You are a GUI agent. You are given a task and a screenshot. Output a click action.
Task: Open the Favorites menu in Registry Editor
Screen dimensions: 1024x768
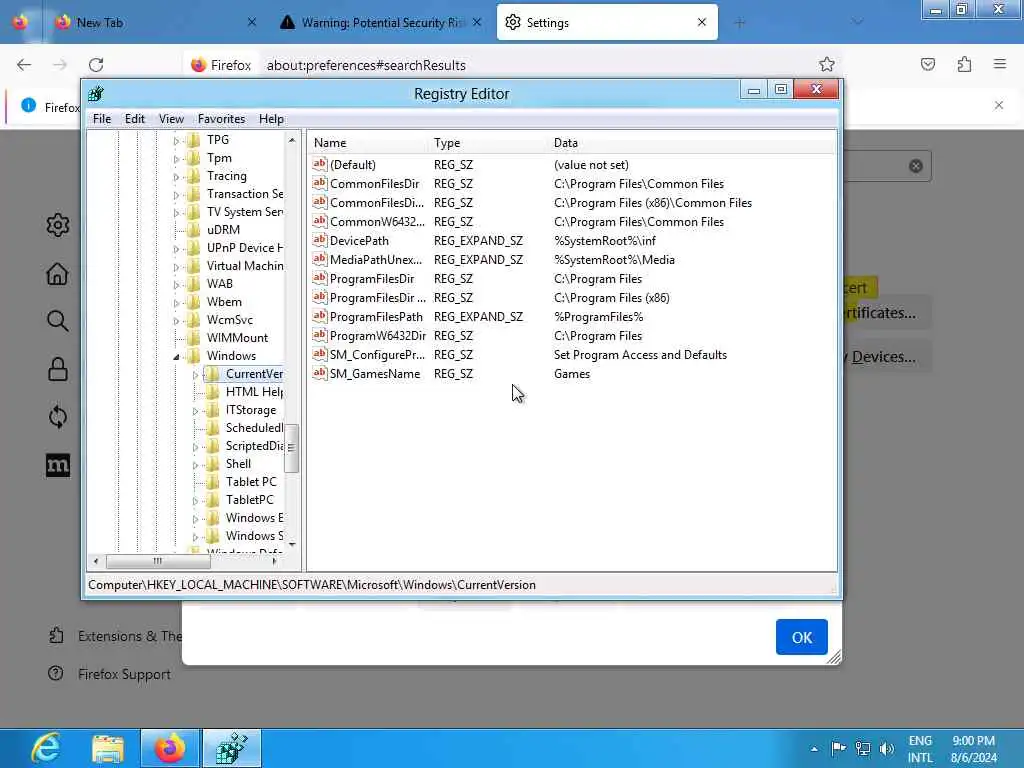221,119
